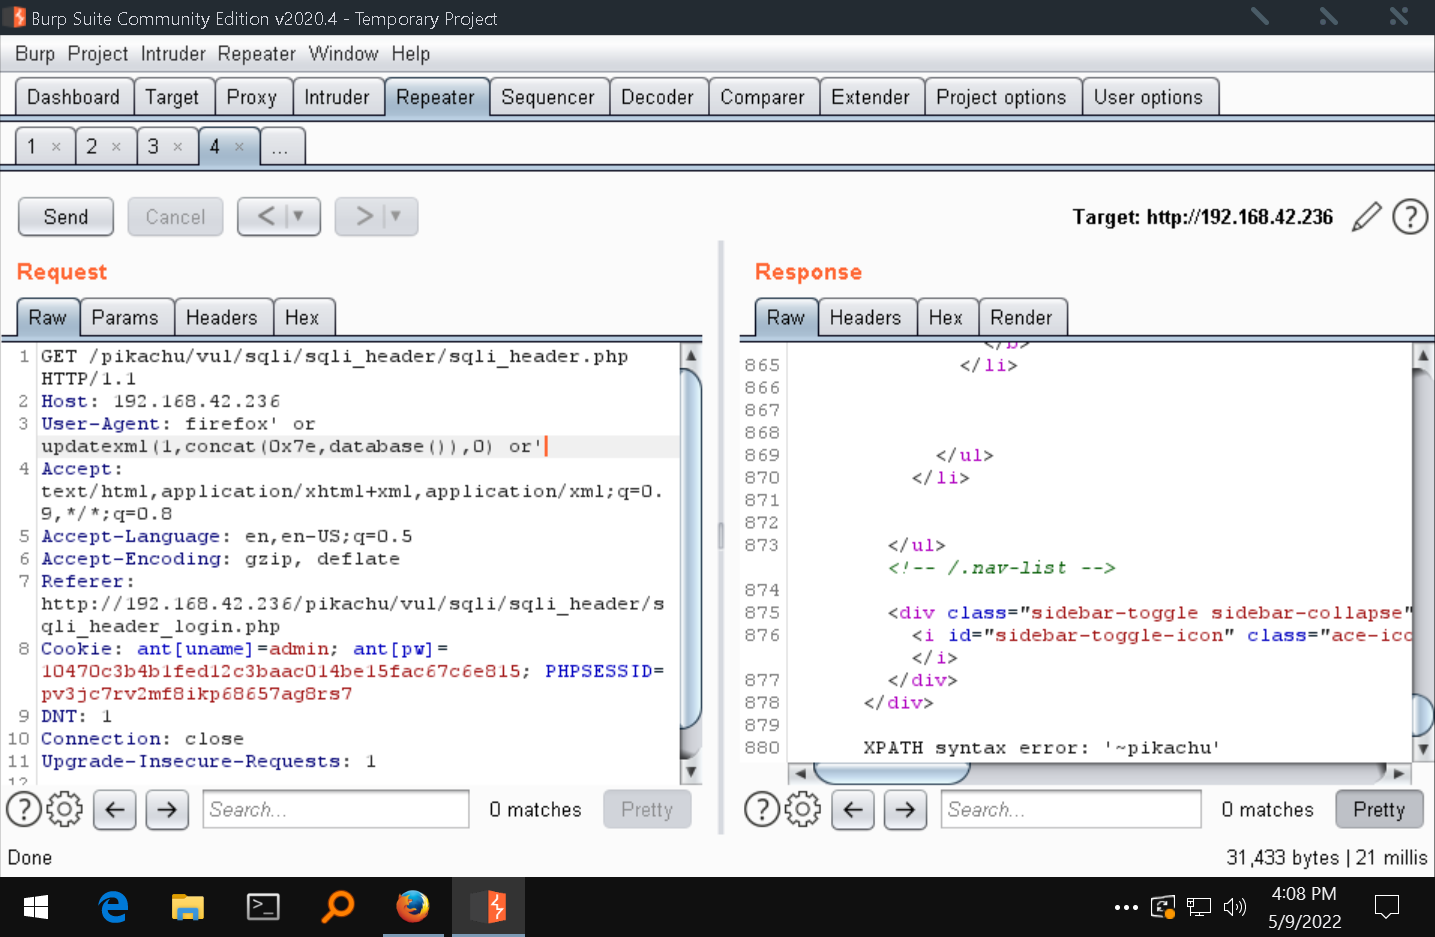
Task: Open Repeater help question mark icon
Action: click(1410, 217)
